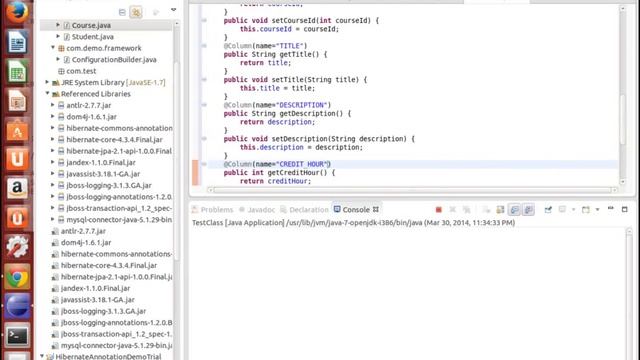Select Student.java in Package Explorer
The height and width of the screenshot is (360, 640).
coord(93,37)
